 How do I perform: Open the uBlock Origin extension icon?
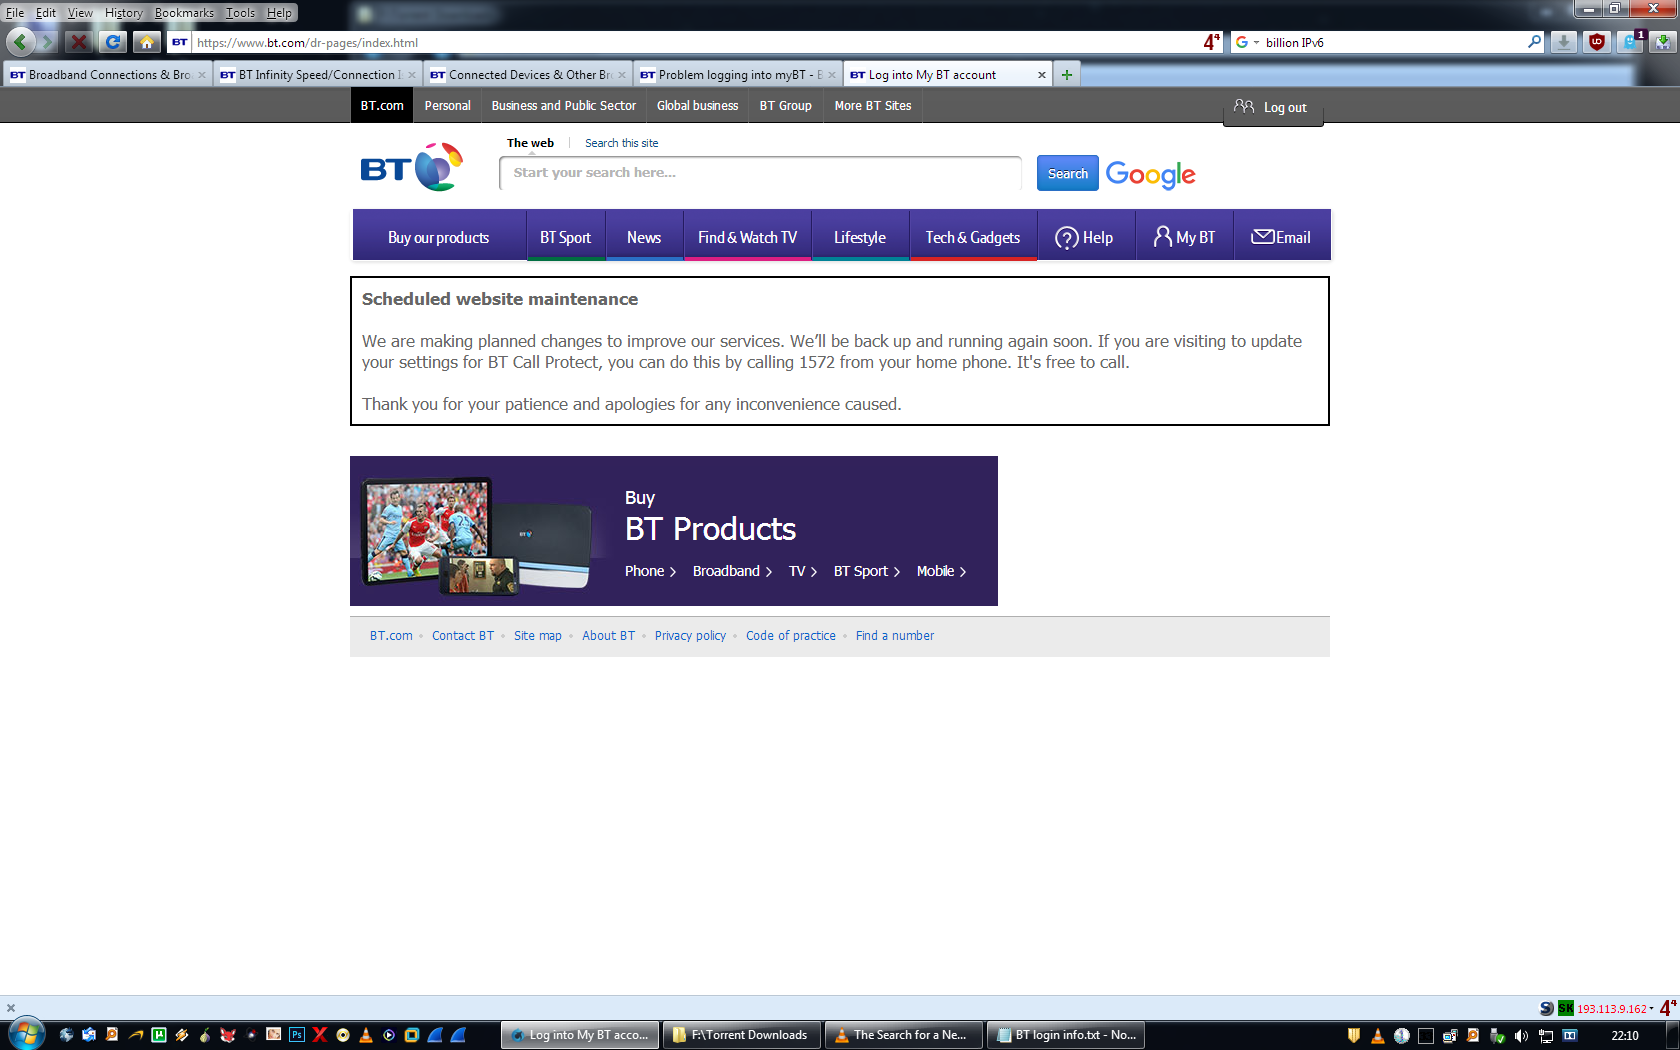coord(1597,42)
